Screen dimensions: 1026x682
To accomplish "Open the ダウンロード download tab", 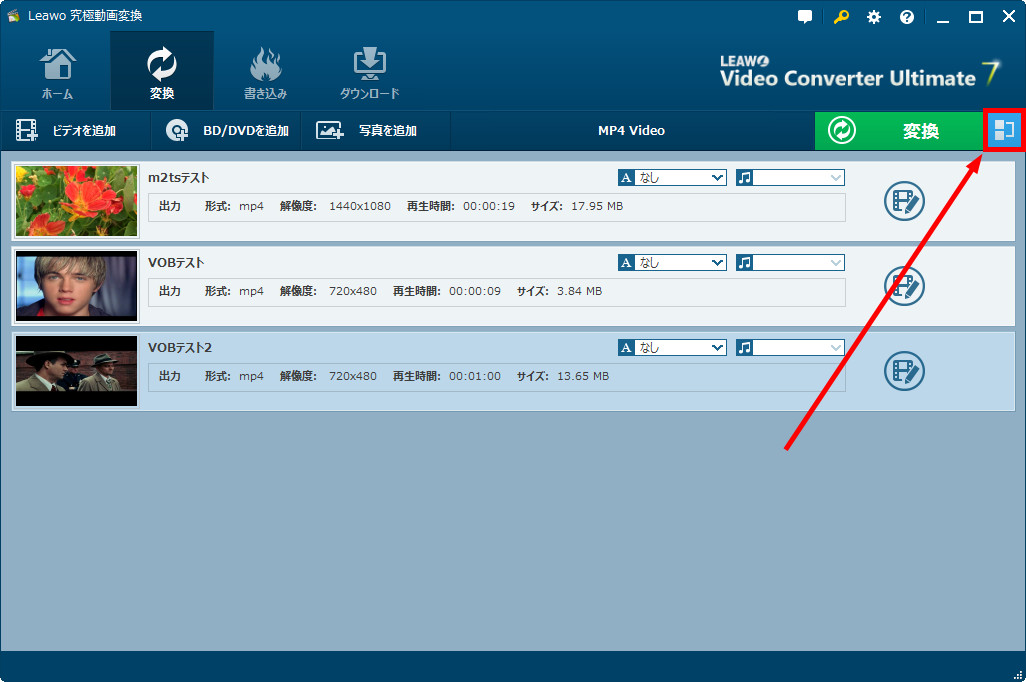I will [369, 72].
